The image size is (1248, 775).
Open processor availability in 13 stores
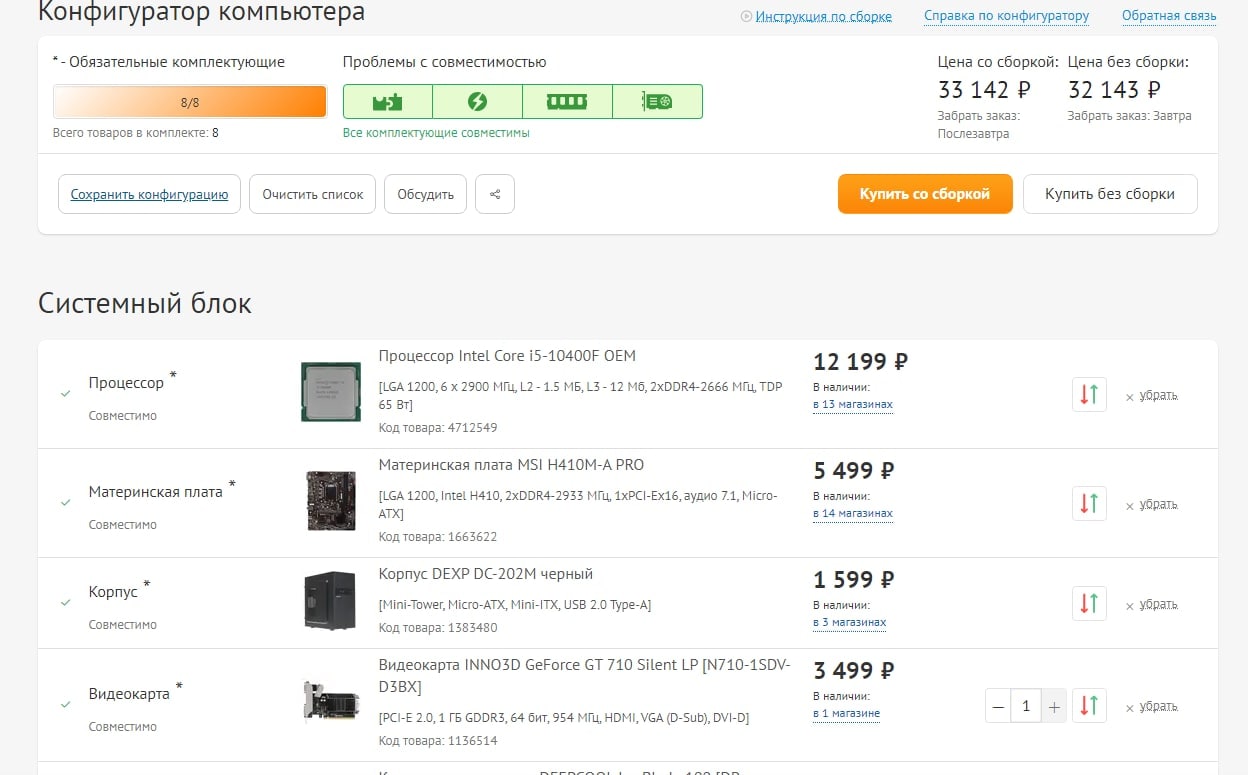click(852, 405)
